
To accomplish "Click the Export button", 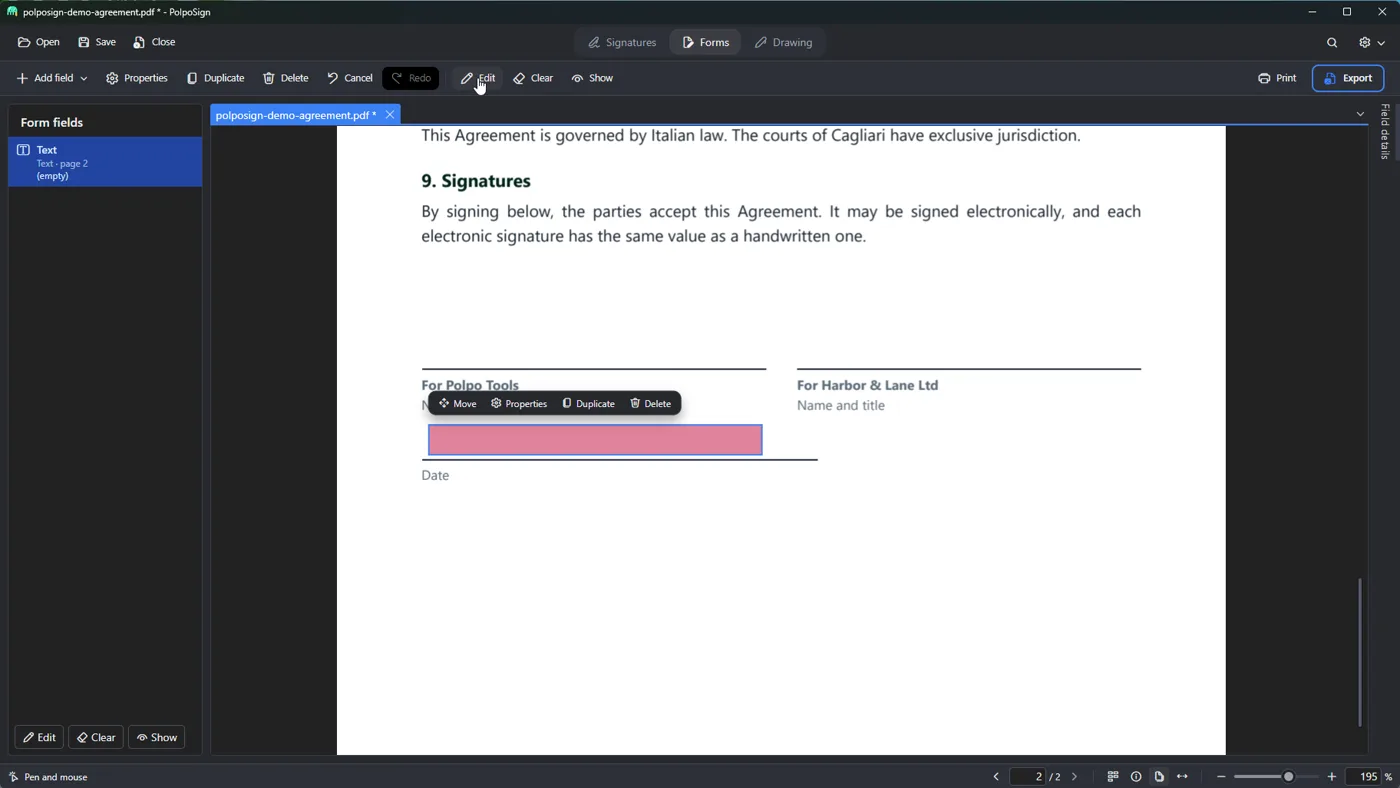I will [1348, 78].
